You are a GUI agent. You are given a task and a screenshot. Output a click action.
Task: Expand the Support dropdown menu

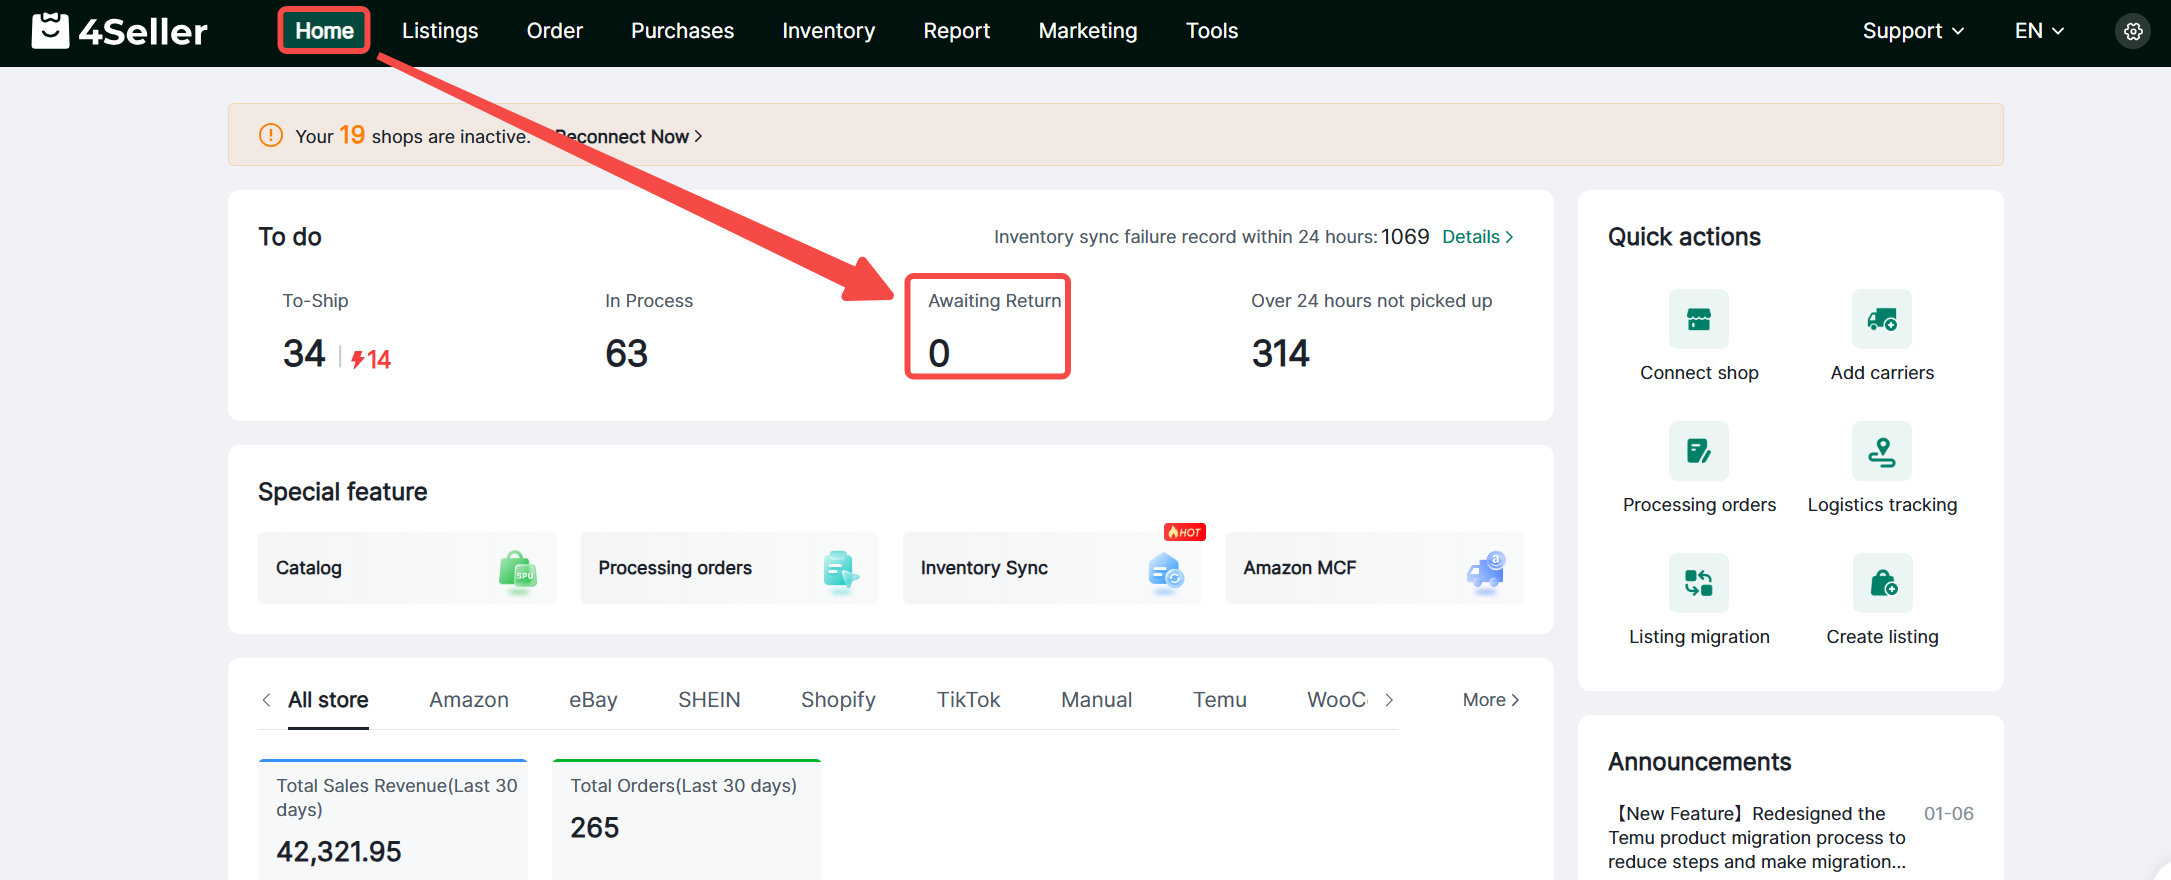(x=1912, y=31)
